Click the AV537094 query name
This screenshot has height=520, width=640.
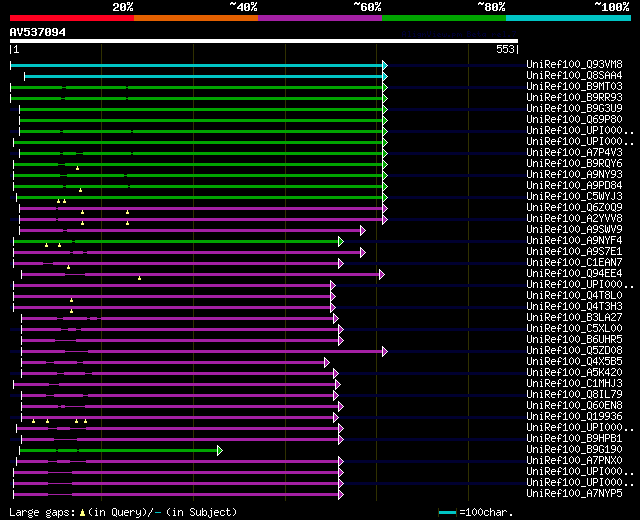click(38, 32)
